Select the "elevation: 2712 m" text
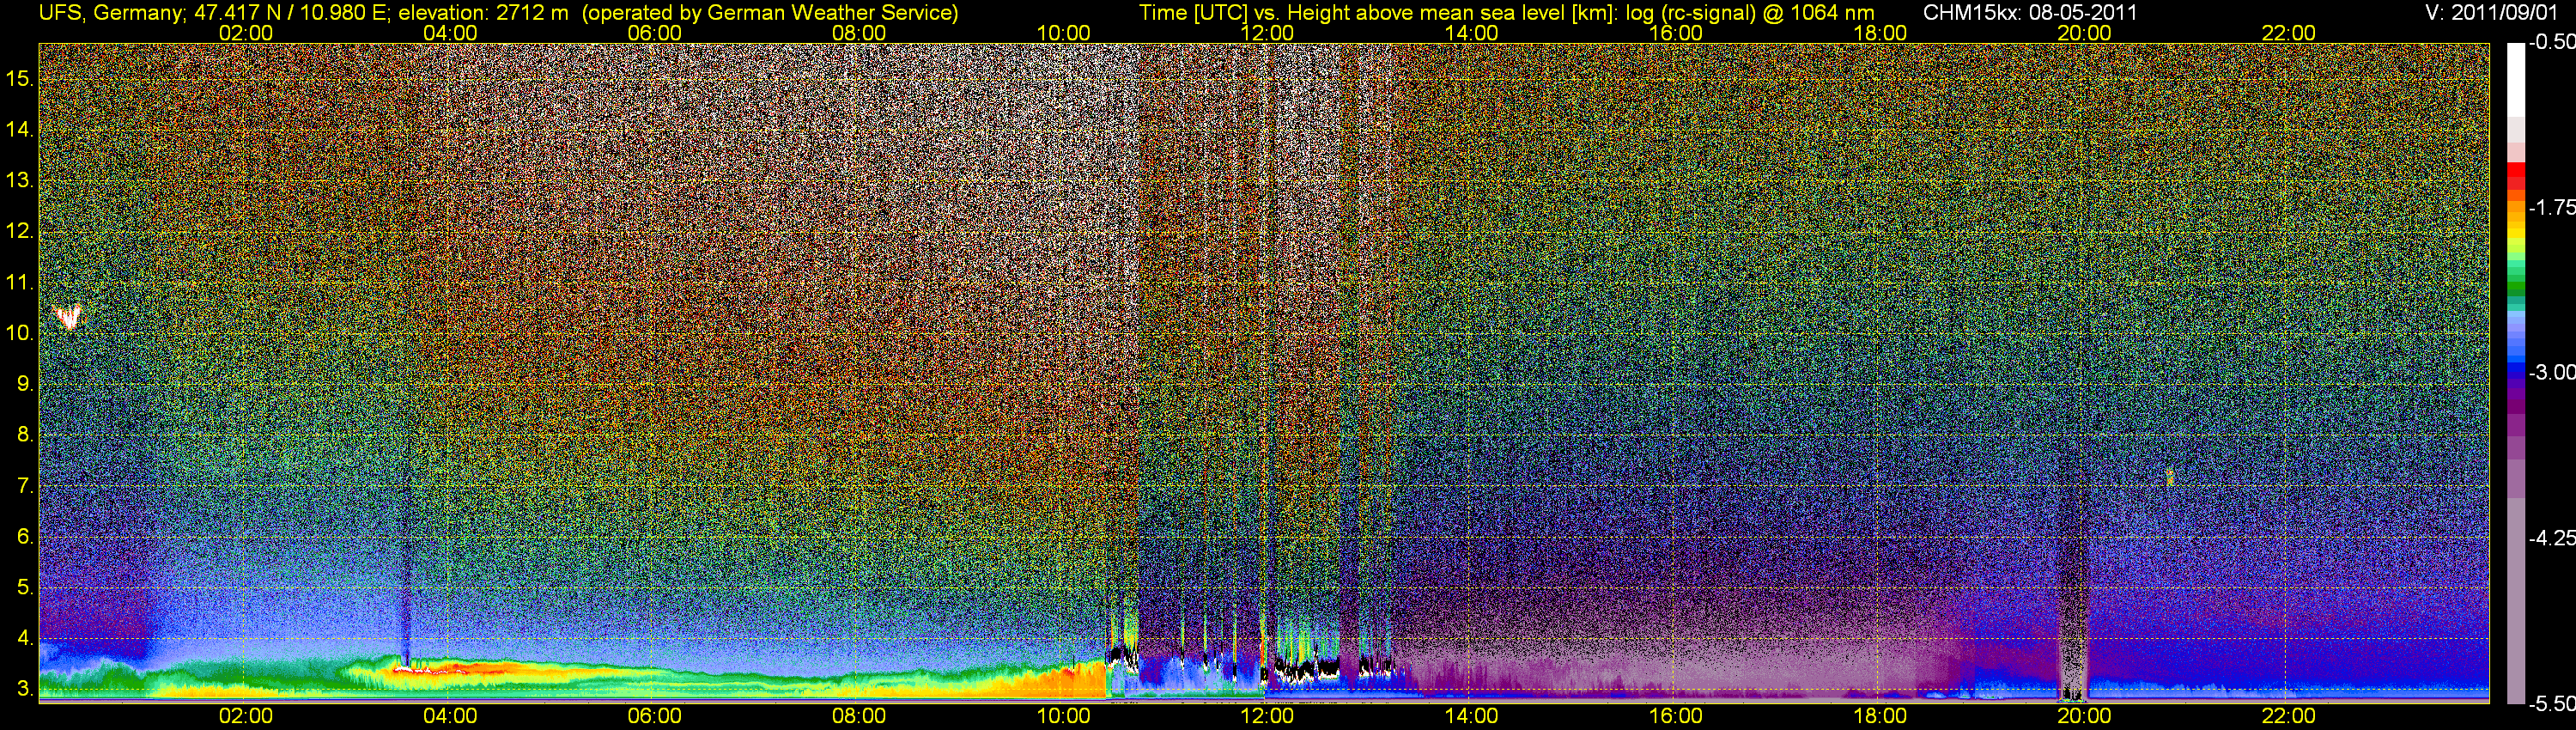 483,12
